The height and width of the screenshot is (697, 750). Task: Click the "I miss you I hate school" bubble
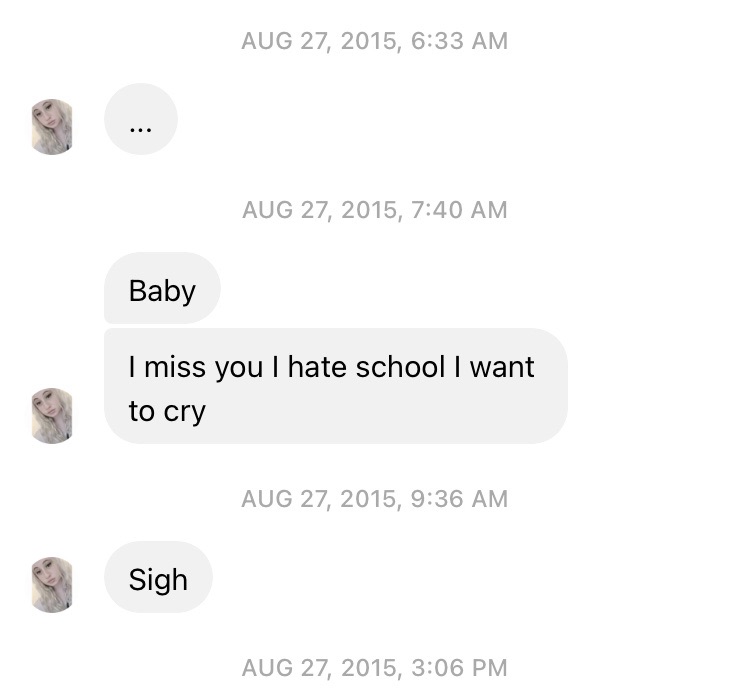point(336,386)
